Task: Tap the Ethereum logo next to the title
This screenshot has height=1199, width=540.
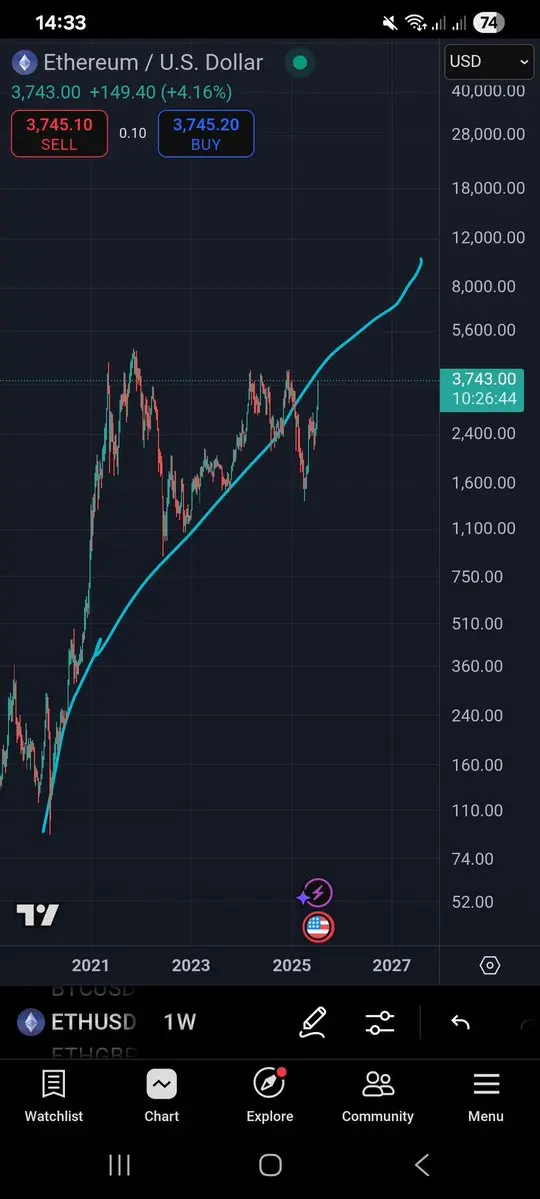Action: [24, 63]
